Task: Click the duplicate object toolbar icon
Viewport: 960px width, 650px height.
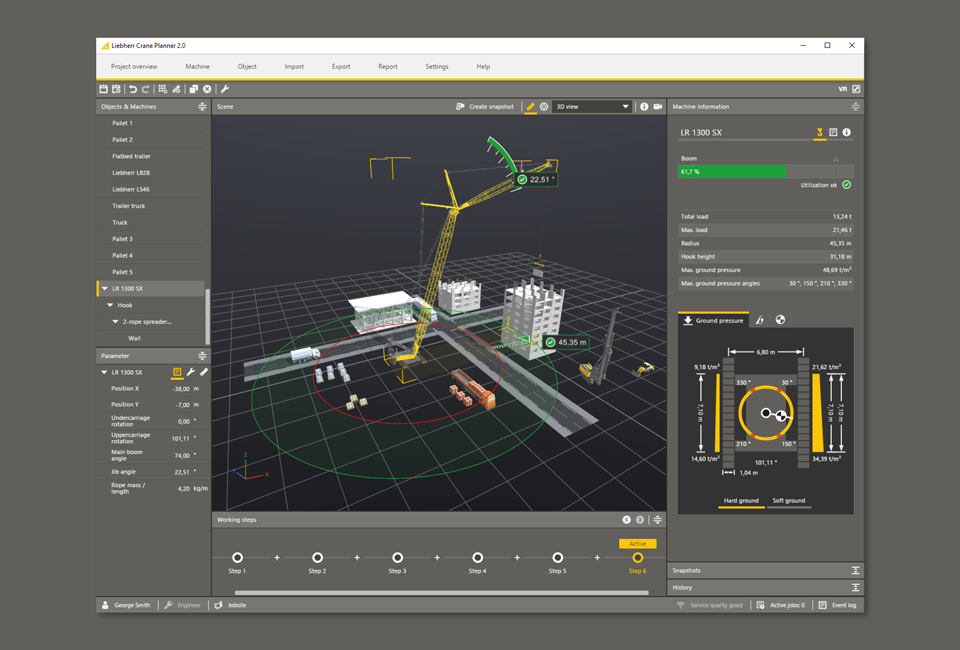Action: 193,89
